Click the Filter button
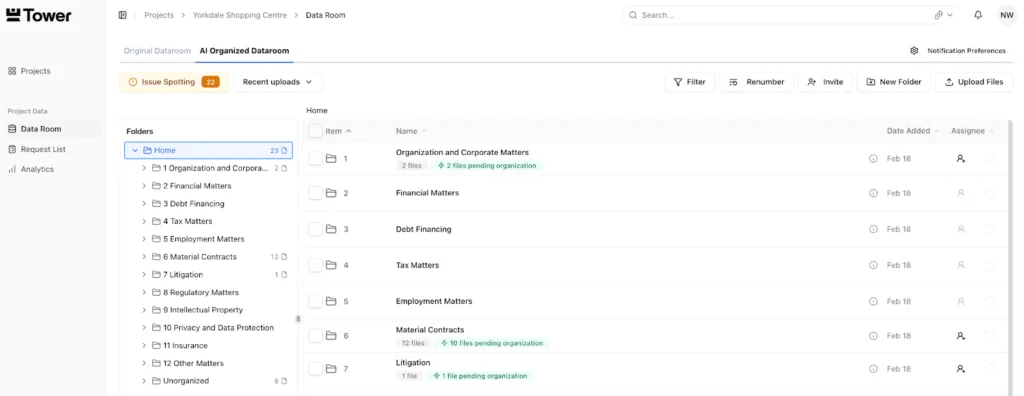The height and width of the screenshot is (396, 1024). point(690,82)
